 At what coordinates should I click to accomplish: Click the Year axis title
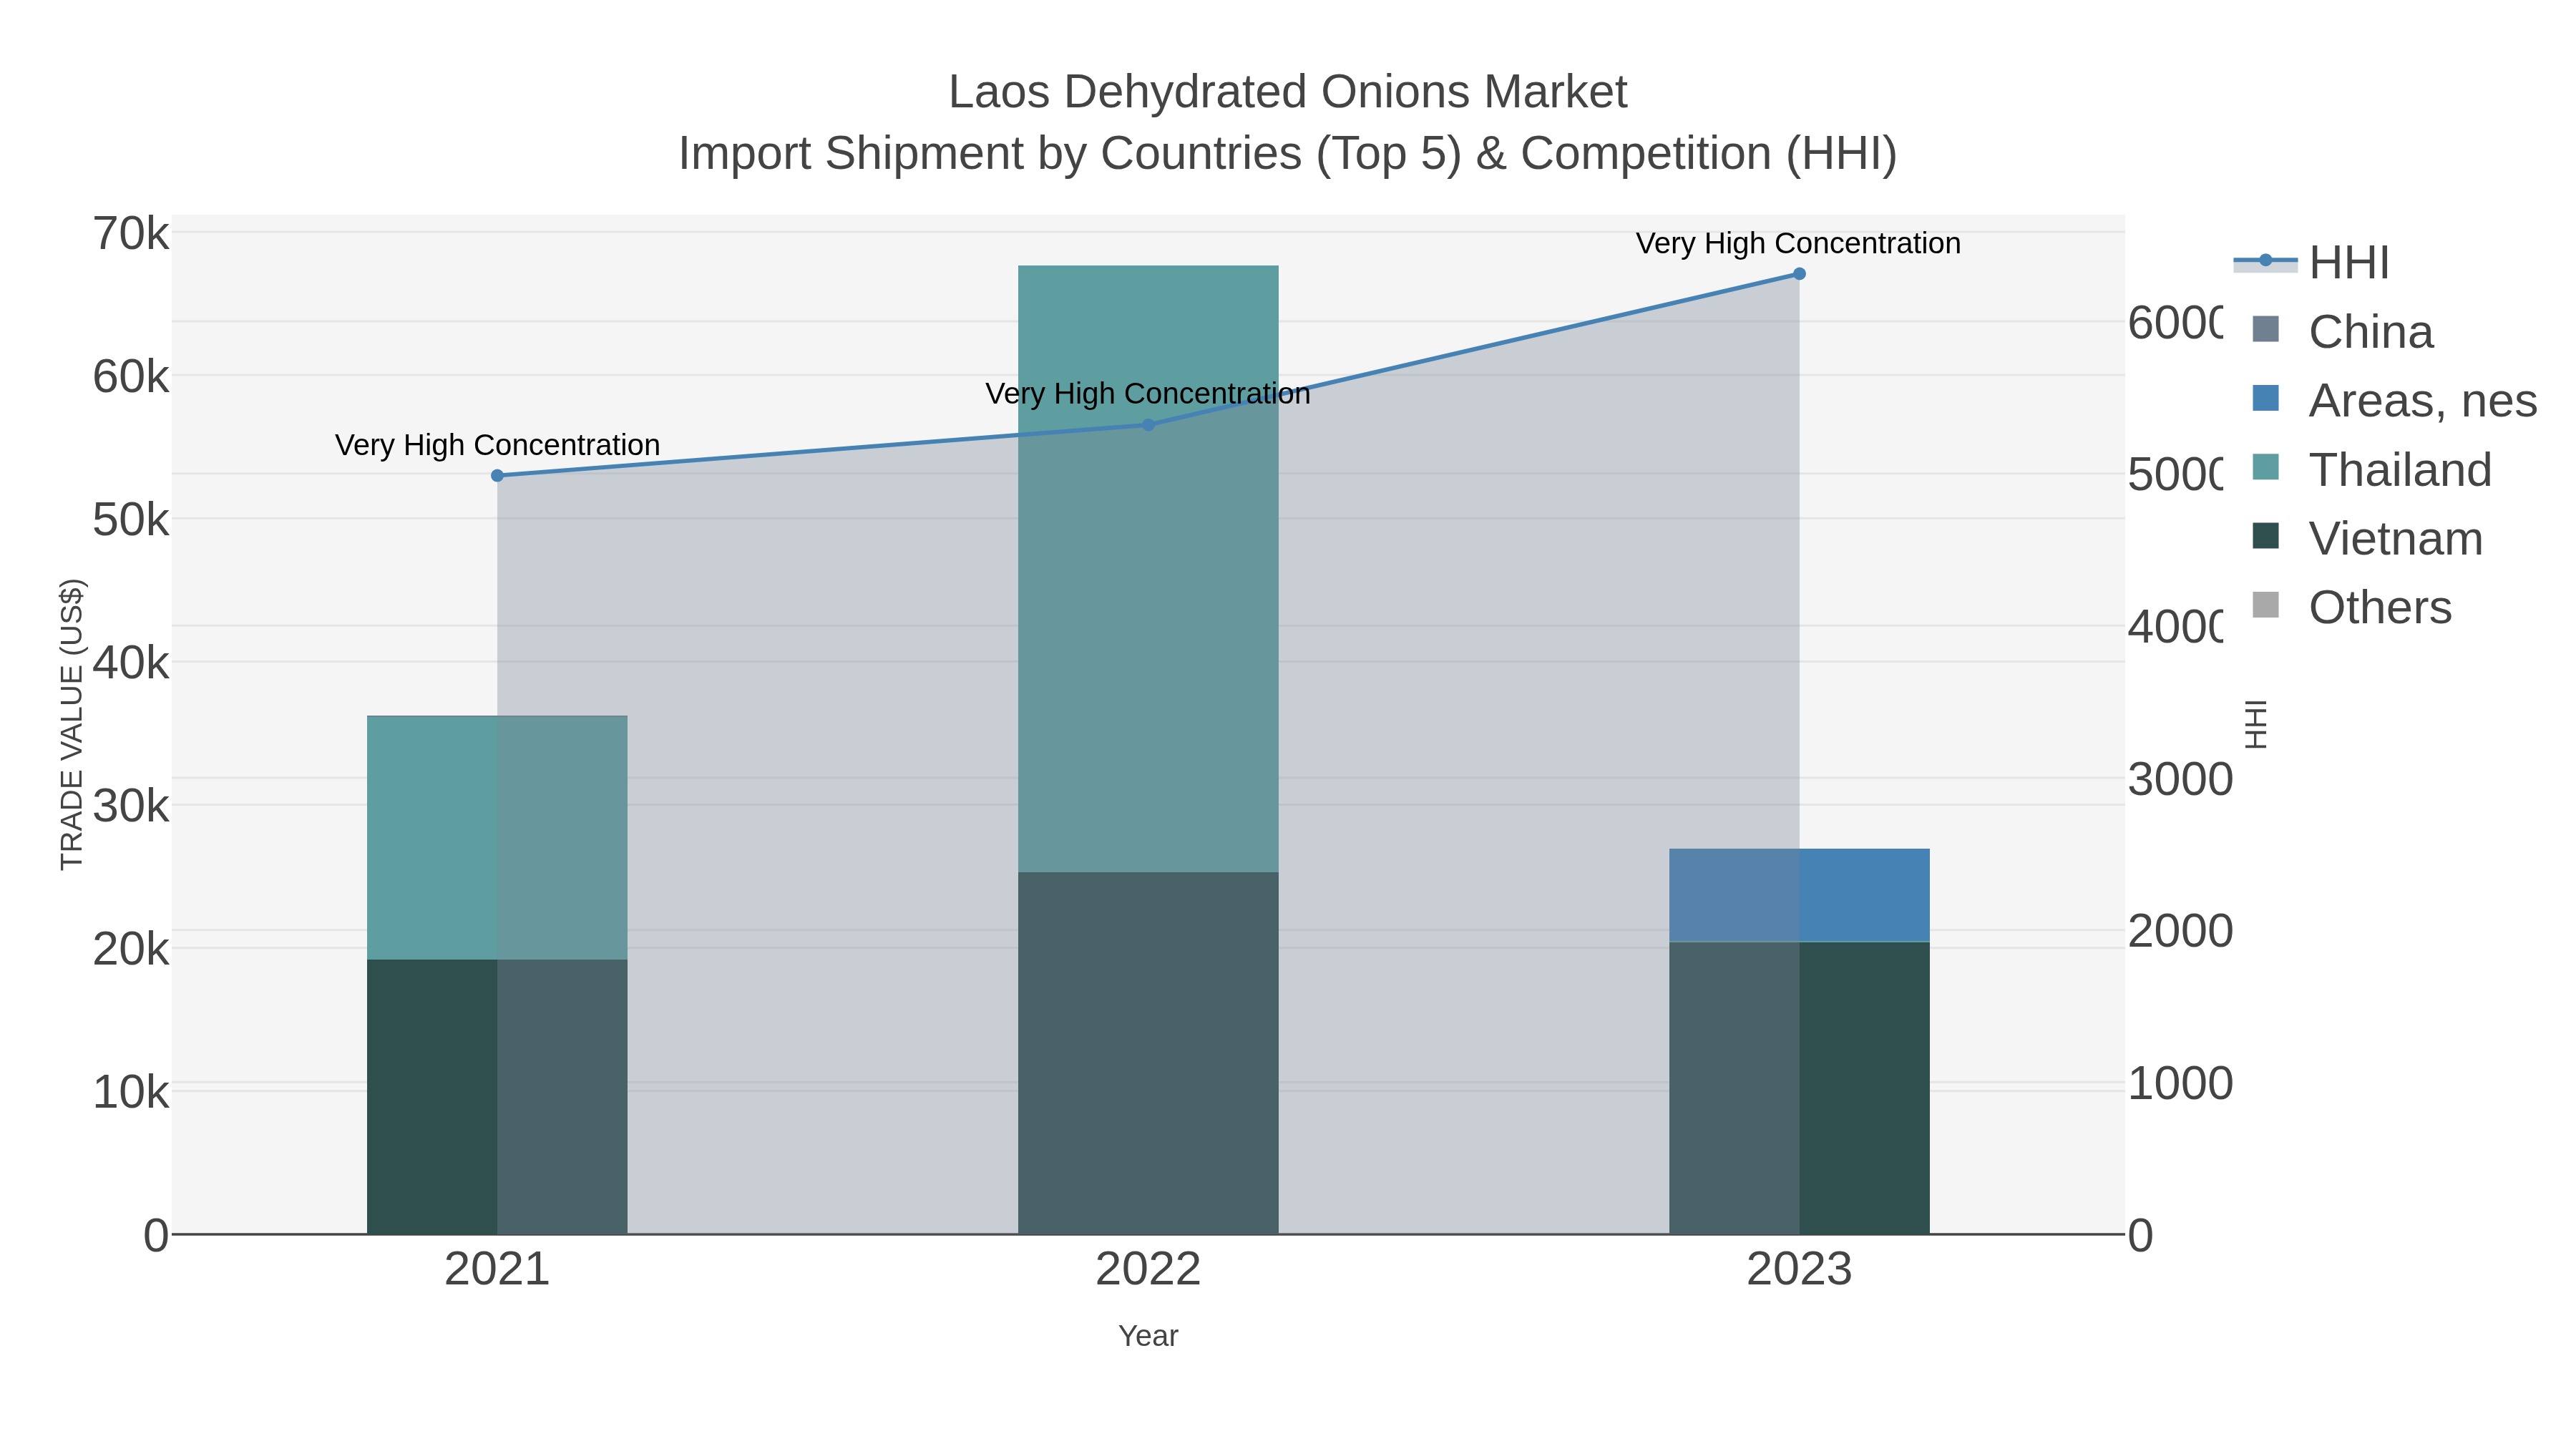click(1148, 1336)
